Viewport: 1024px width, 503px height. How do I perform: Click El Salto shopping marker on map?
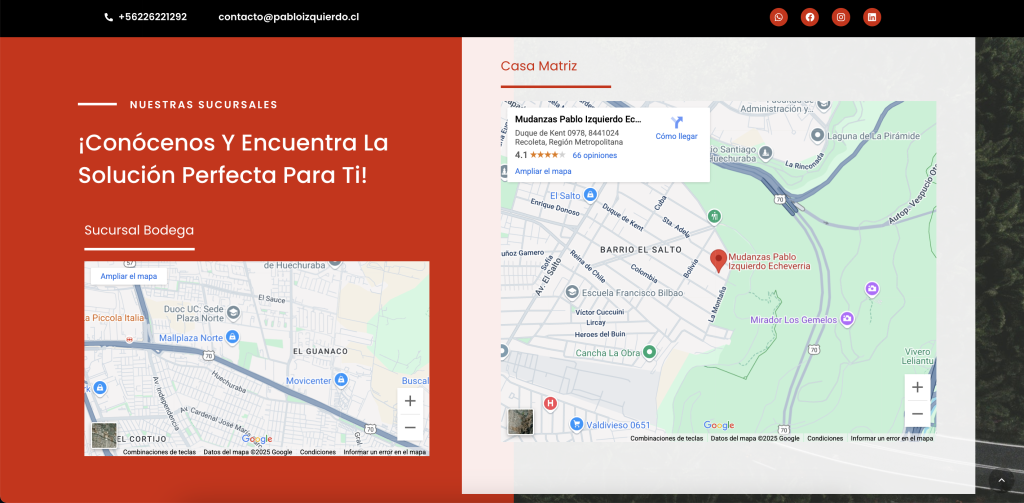[590, 195]
